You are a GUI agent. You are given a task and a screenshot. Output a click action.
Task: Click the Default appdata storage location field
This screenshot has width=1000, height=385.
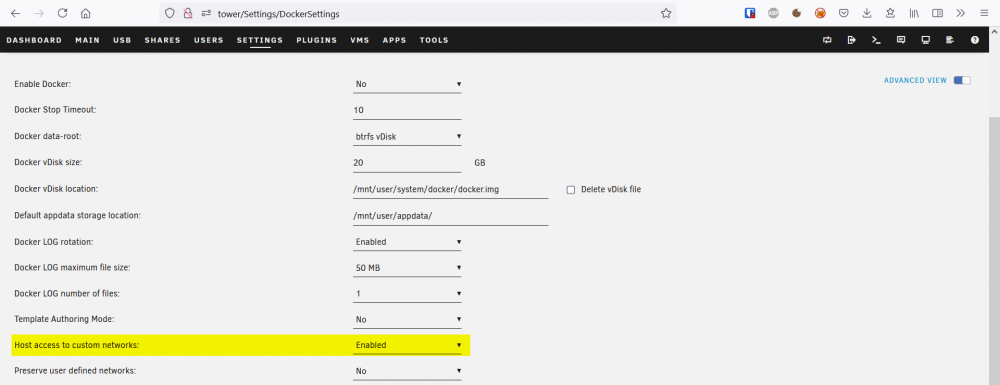[450, 215]
